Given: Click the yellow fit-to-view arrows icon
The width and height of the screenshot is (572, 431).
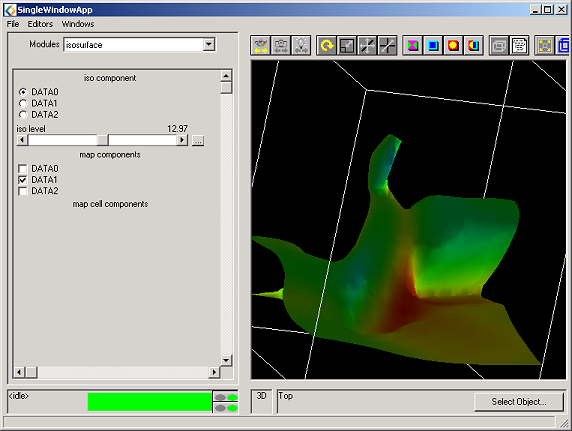Looking at the screenshot, I should [x=545, y=46].
